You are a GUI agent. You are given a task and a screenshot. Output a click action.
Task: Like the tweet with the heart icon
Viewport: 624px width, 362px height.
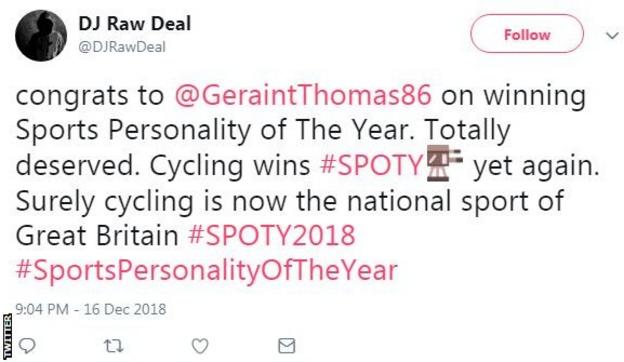(x=200, y=346)
